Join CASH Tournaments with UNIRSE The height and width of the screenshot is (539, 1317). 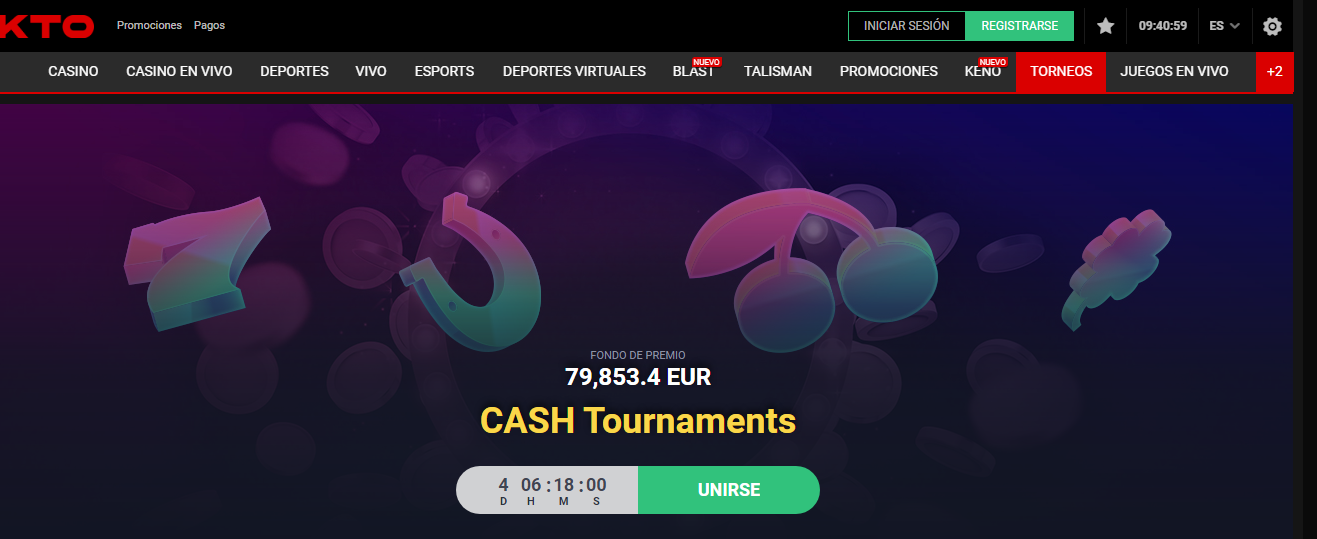coord(729,490)
